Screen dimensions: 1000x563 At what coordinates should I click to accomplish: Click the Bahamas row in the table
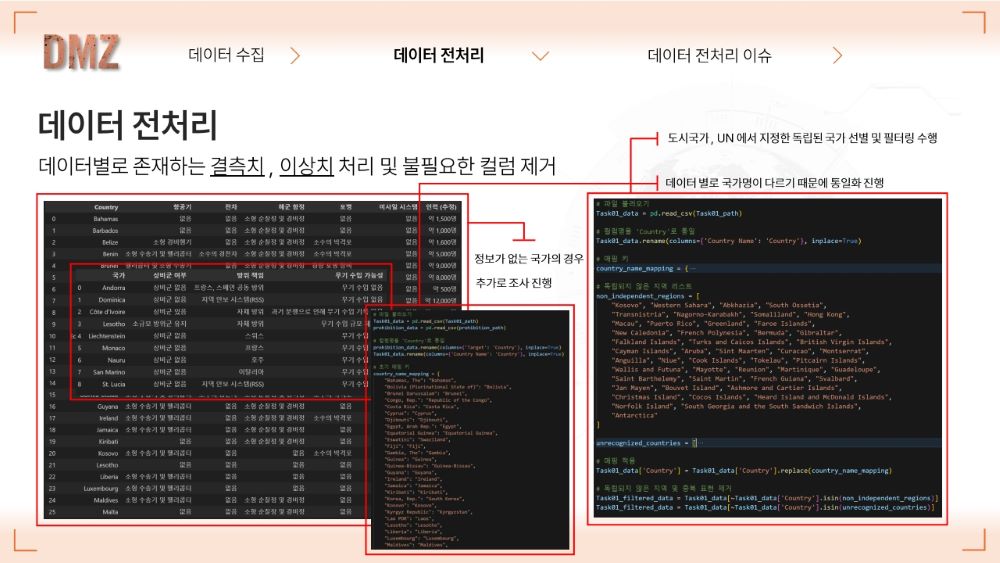[254, 219]
